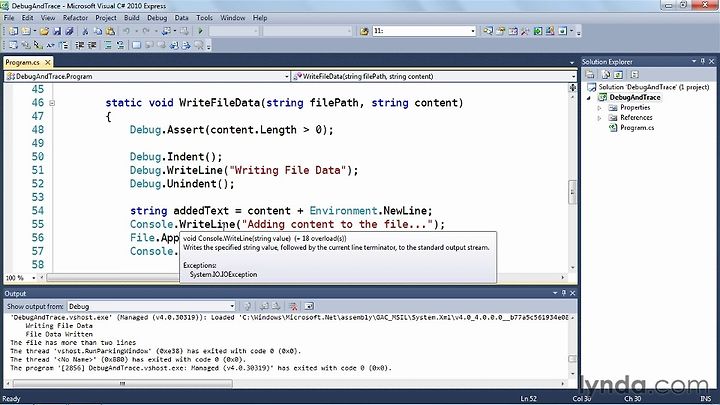This screenshot has height=405, width=720.
Task: Click the Increase Indent icon
Action: [92, 45]
